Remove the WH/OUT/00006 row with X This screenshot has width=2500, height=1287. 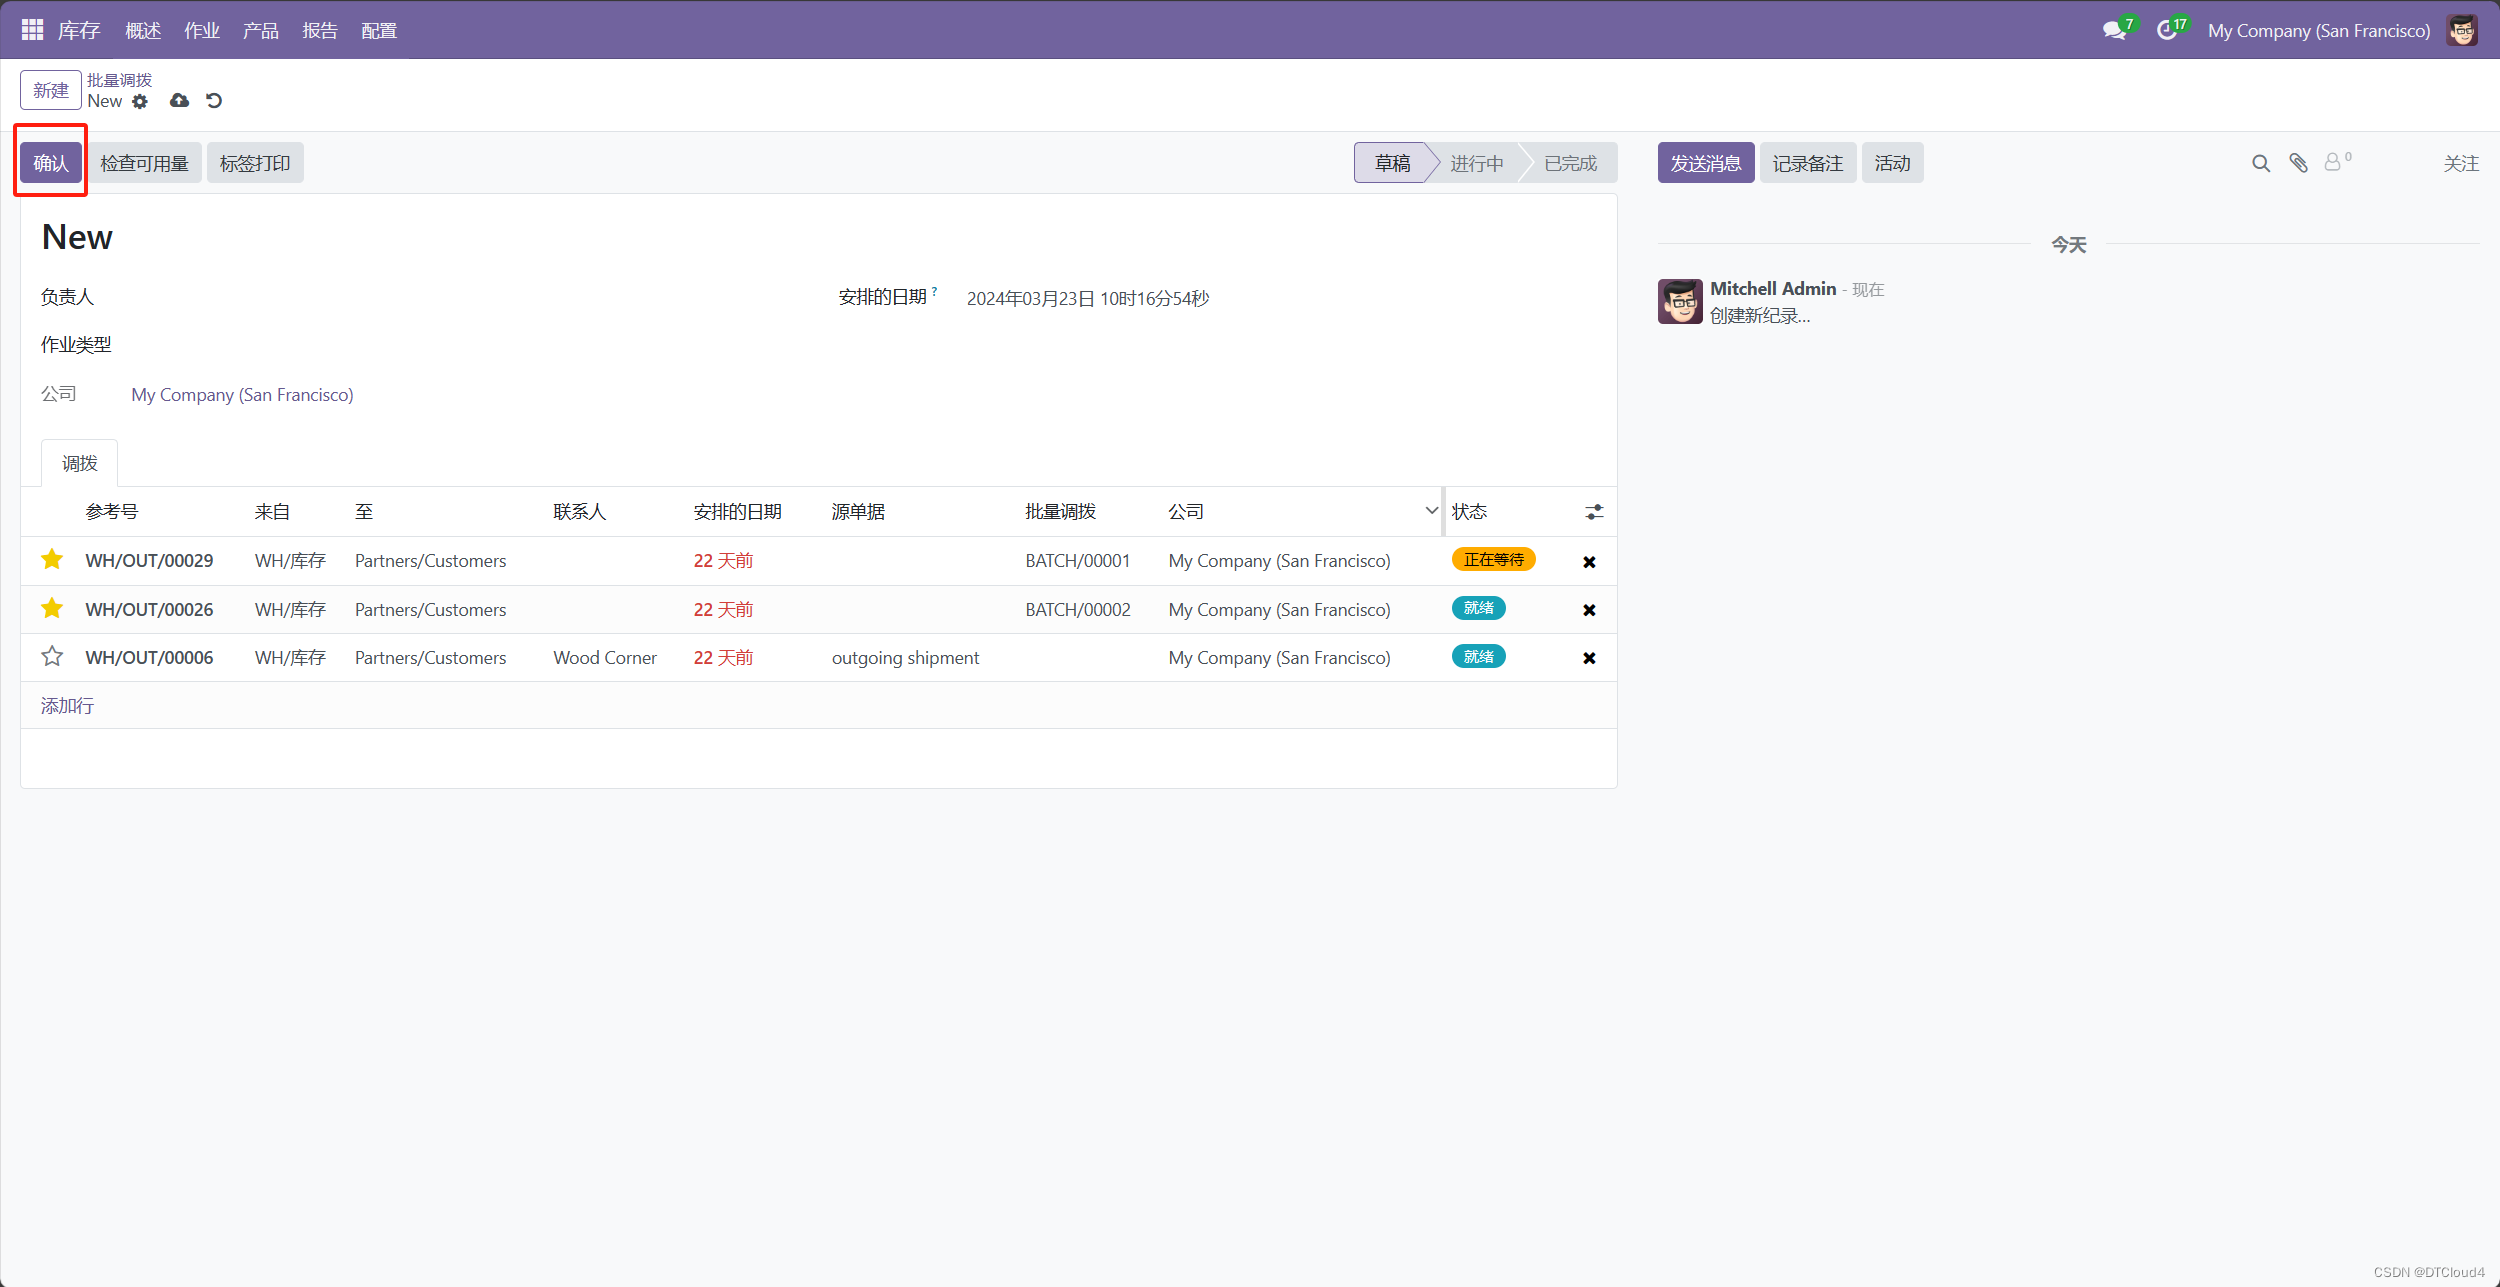coord(1589,658)
